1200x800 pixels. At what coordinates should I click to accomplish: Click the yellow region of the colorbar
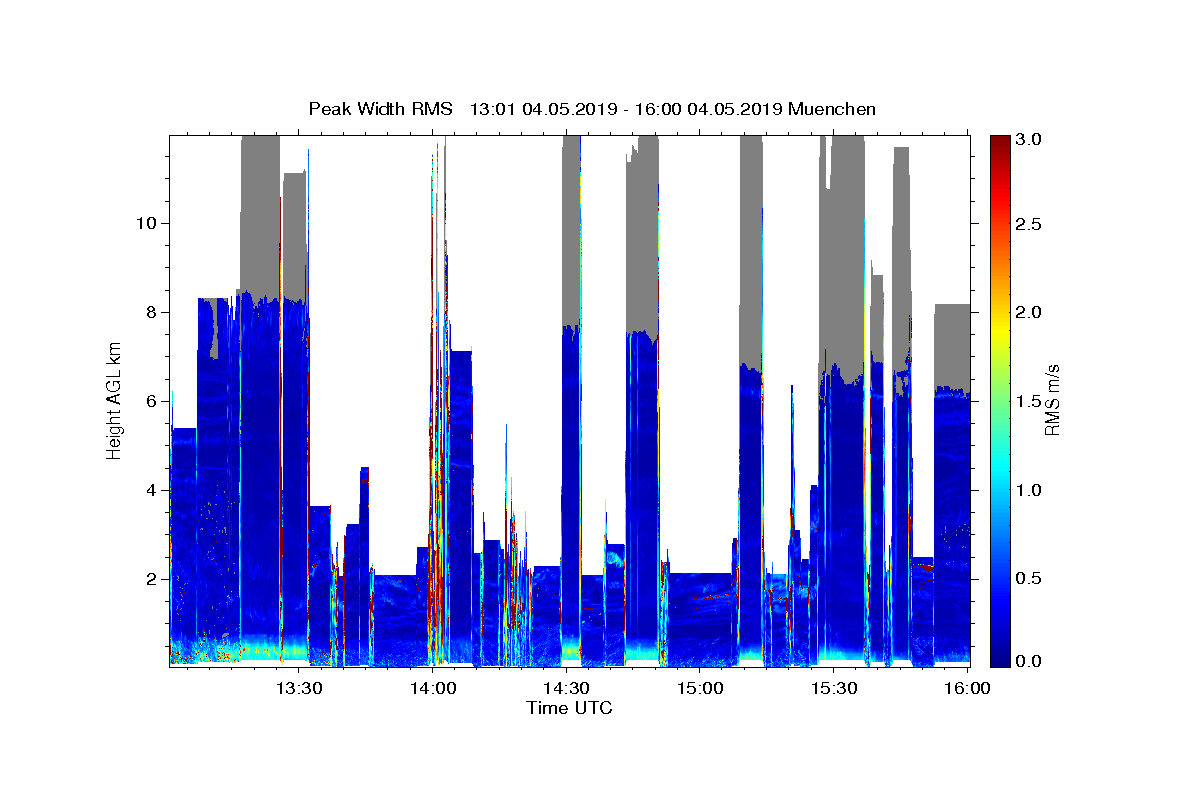1000,312
